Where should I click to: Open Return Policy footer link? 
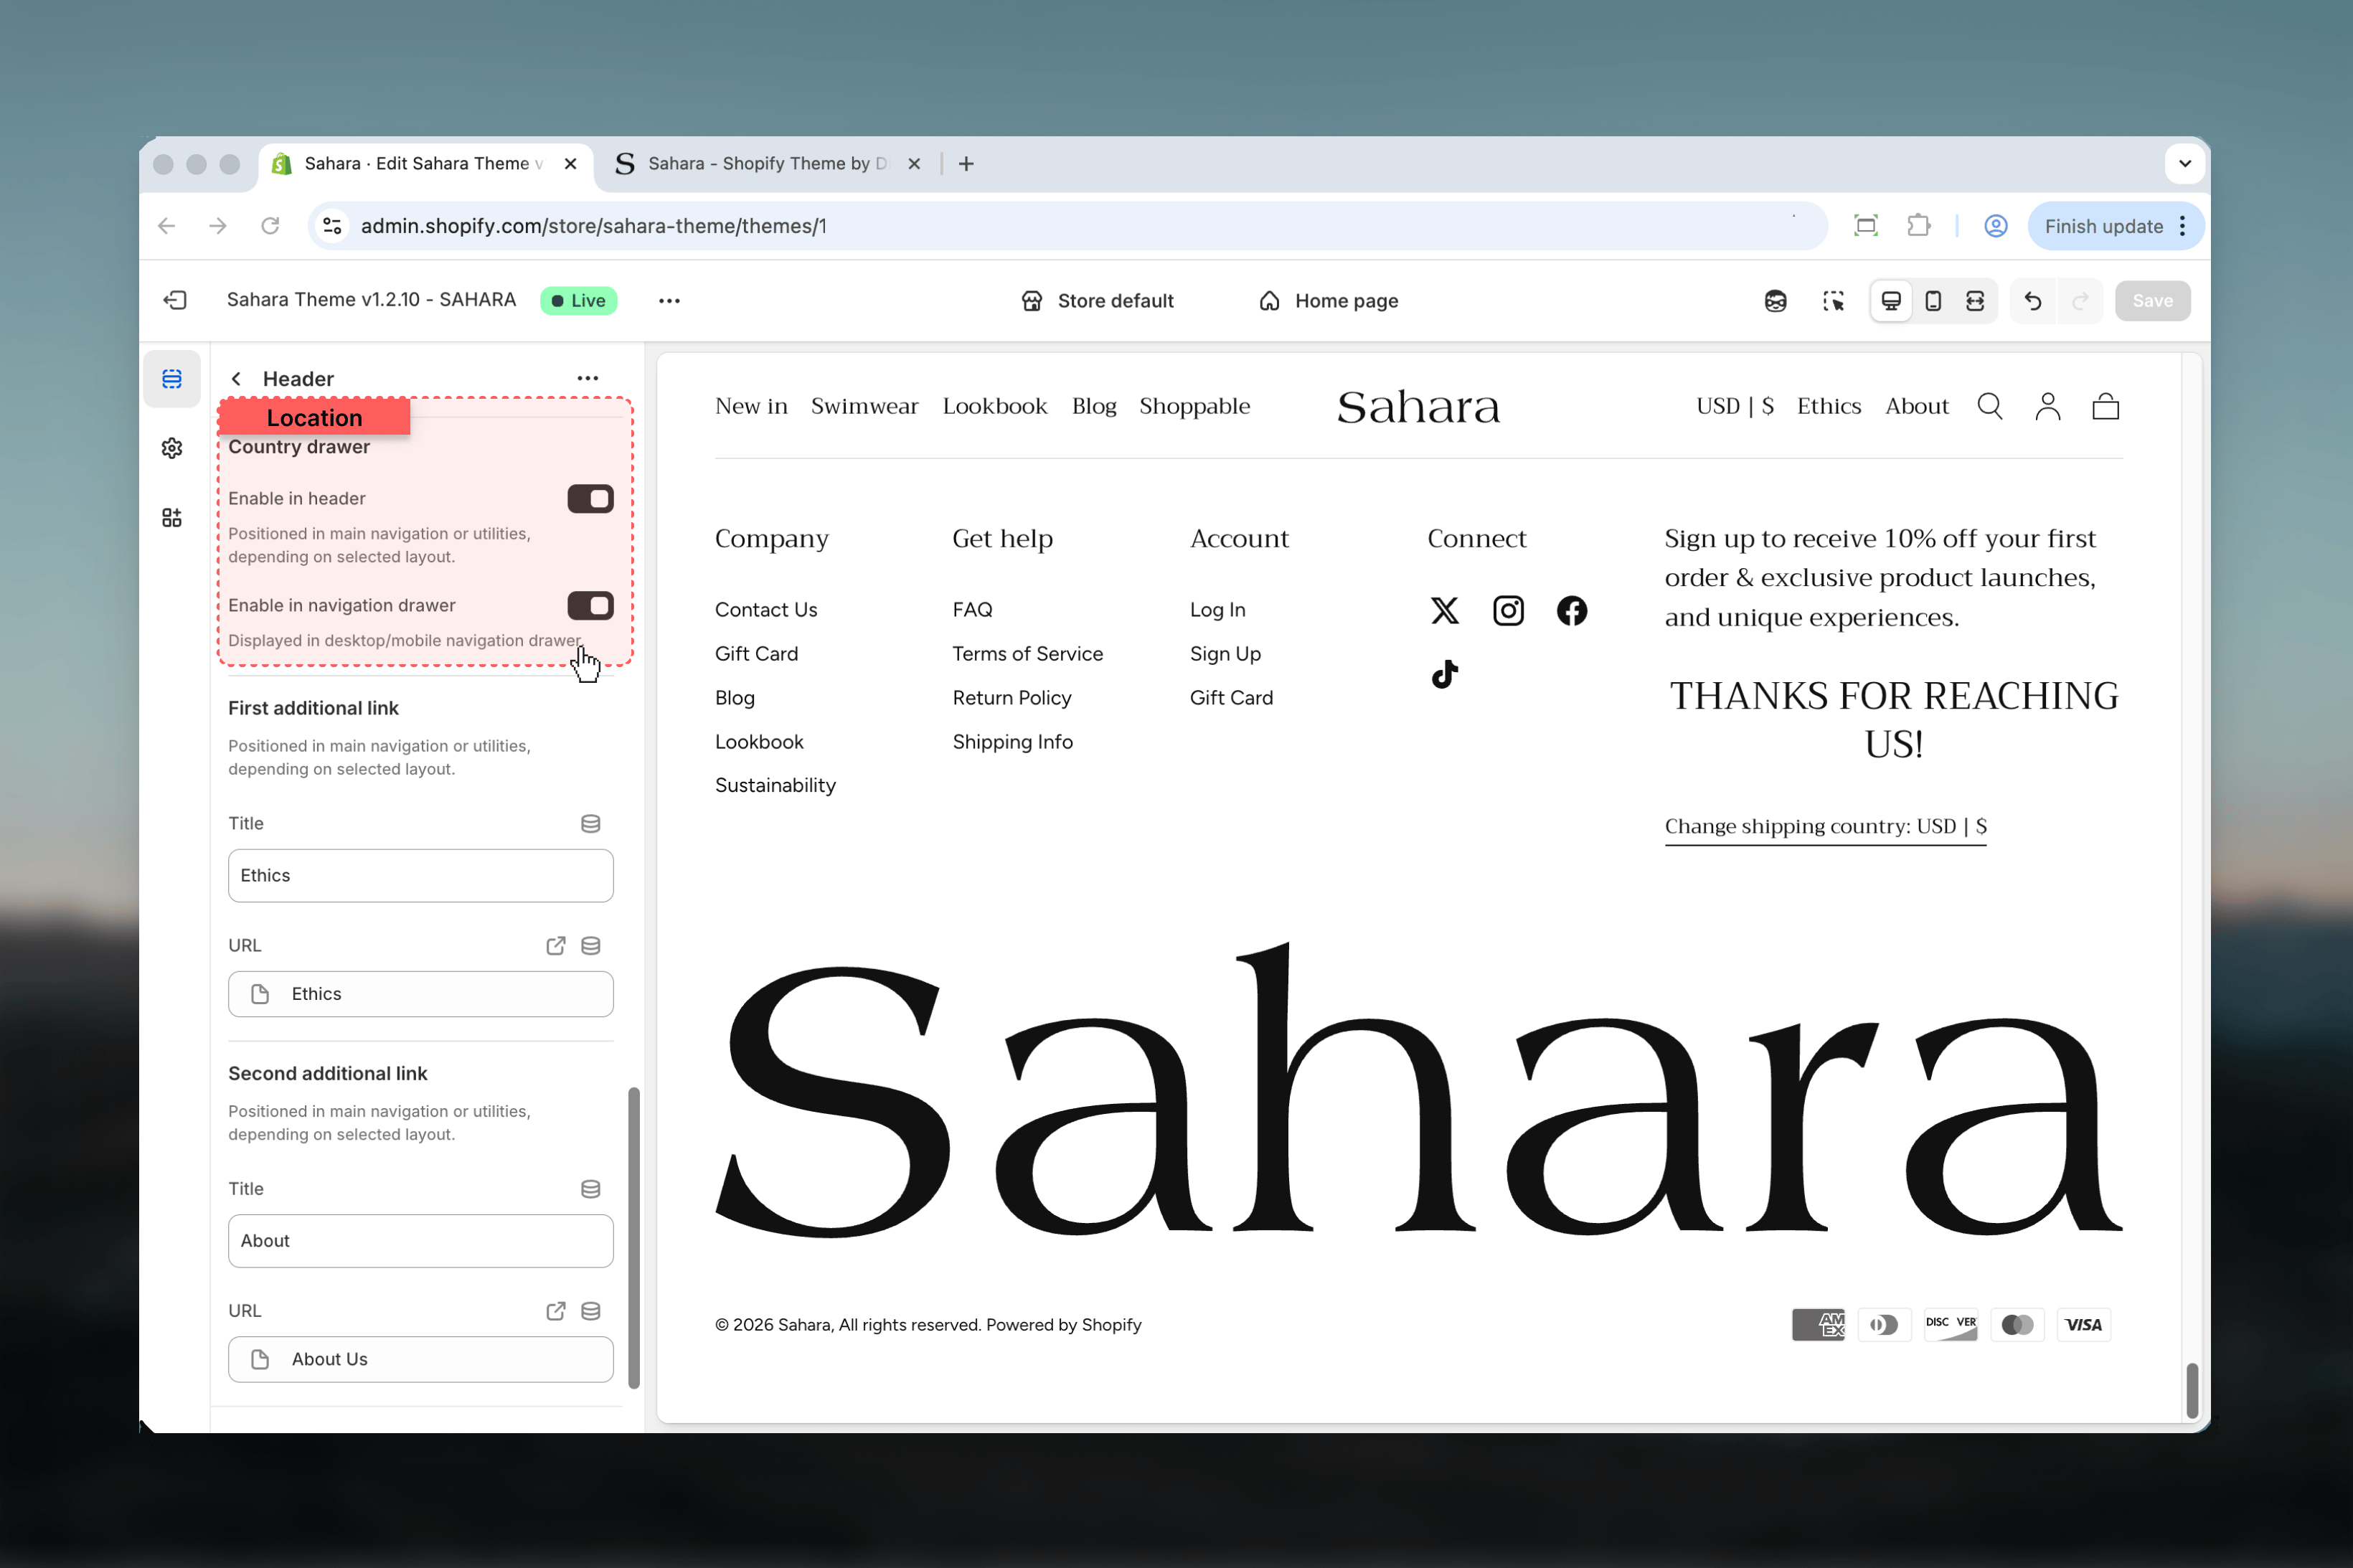pyautogui.click(x=1011, y=698)
